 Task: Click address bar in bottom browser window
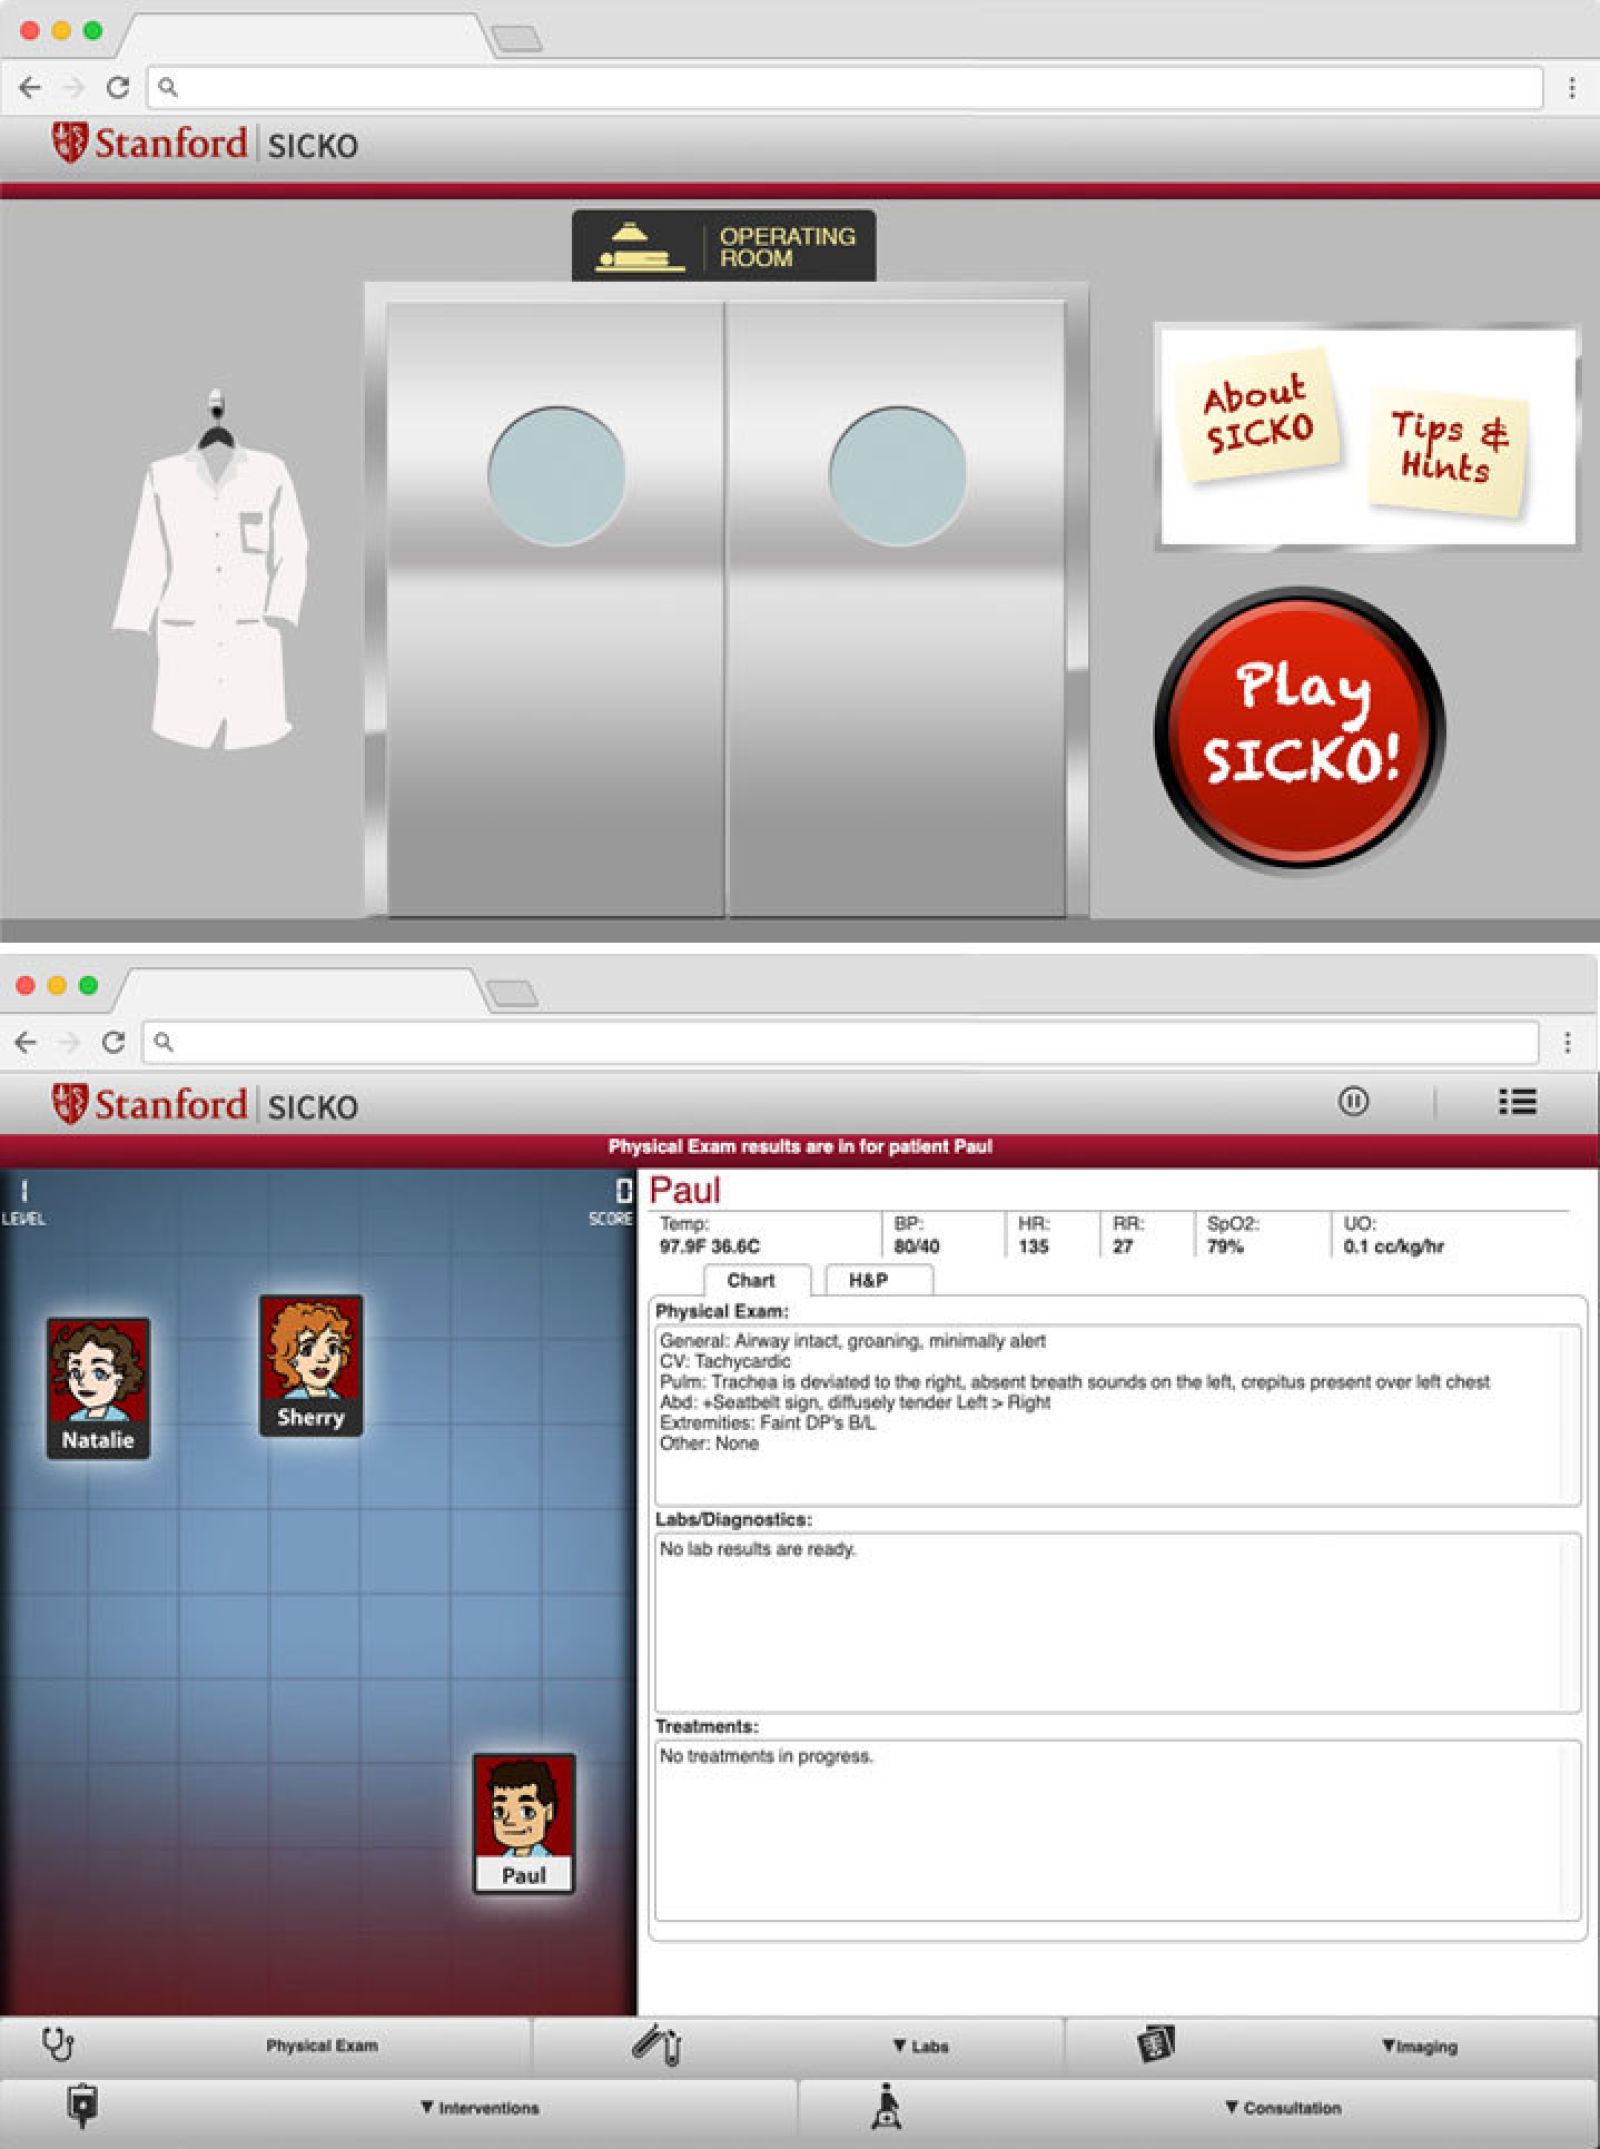[841, 1042]
